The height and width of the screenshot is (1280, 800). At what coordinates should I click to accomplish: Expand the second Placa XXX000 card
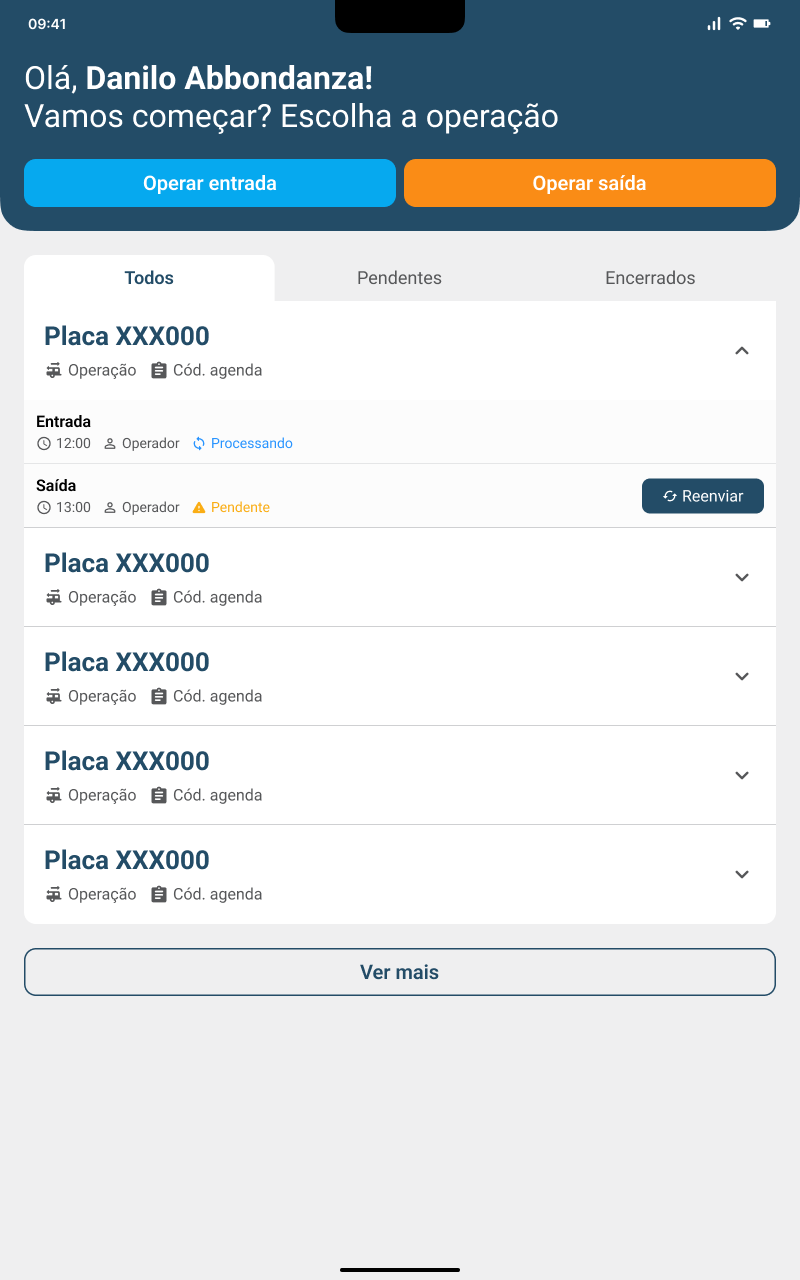742,577
